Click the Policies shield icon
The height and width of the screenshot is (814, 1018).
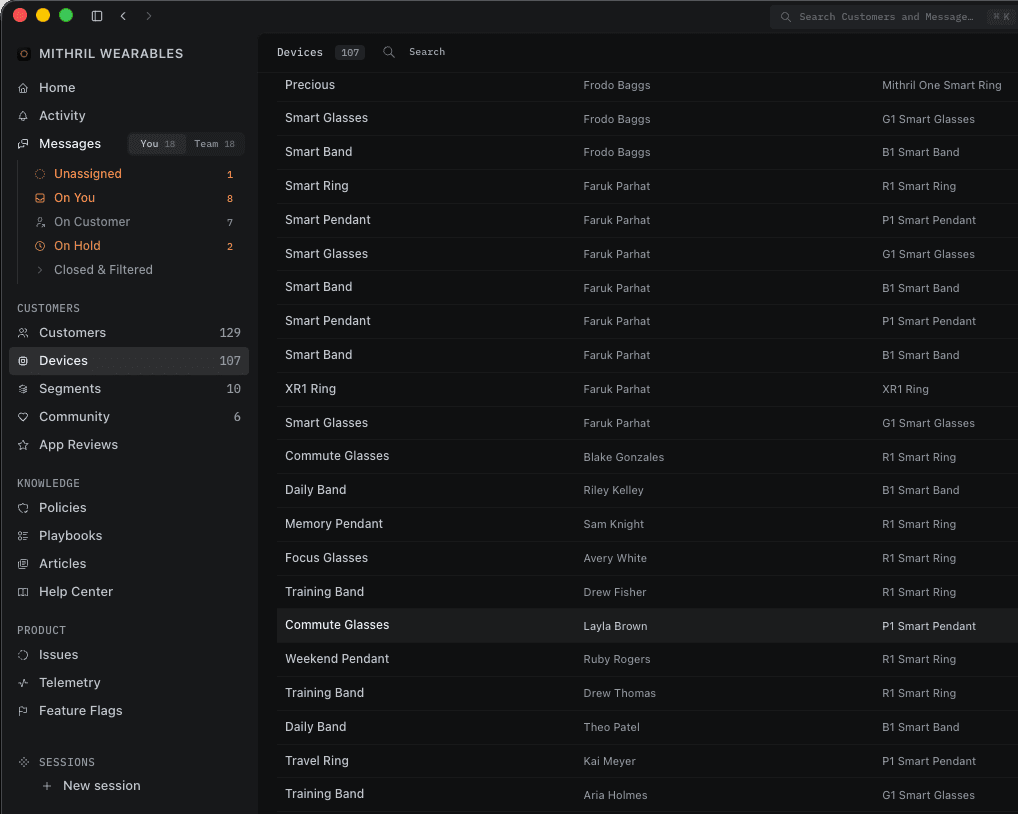click(23, 508)
